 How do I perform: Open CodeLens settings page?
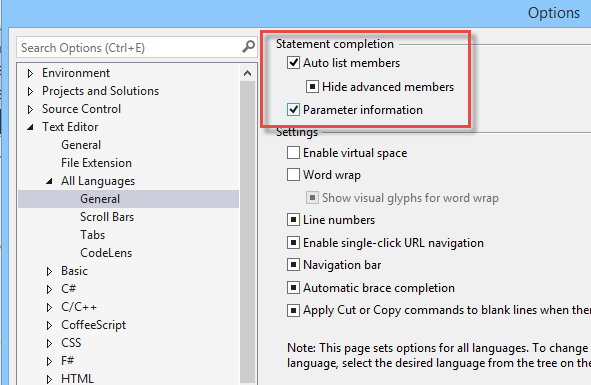(x=106, y=253)
